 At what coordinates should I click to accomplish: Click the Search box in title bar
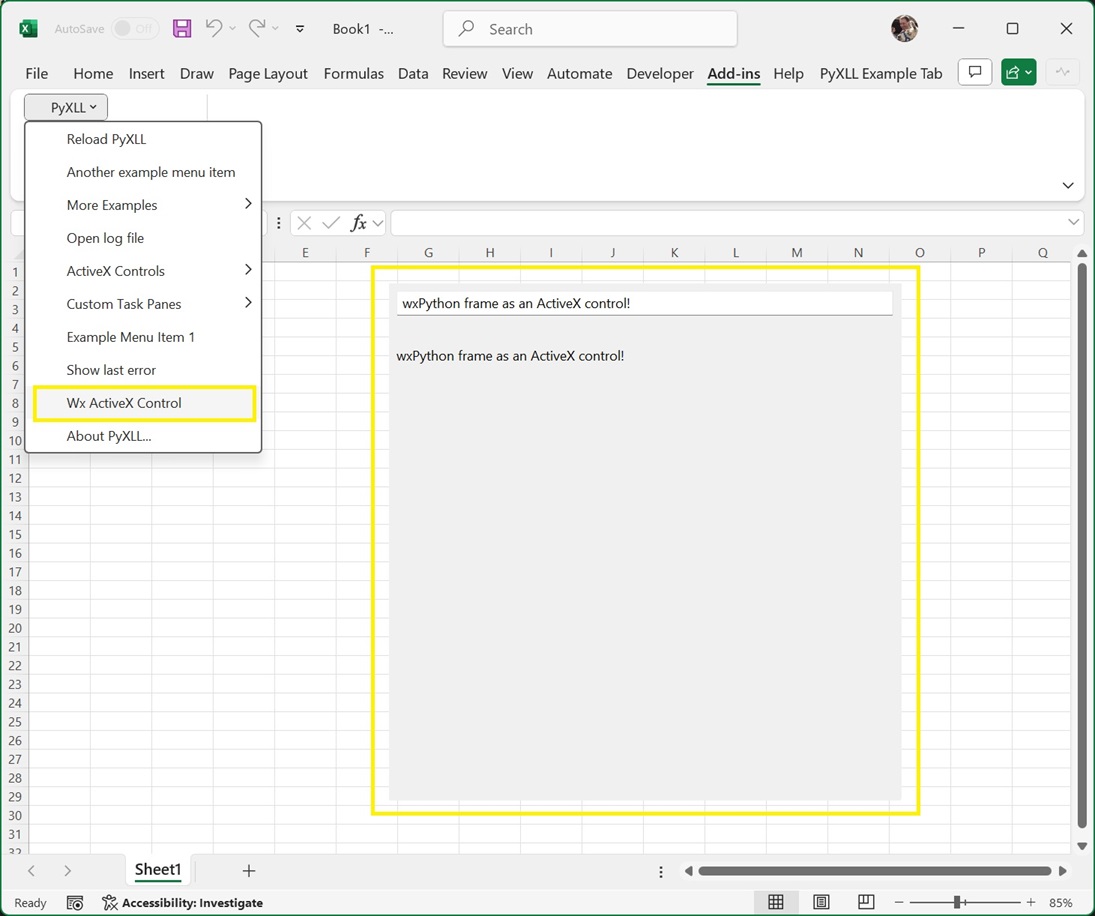(x=590, y=29)
